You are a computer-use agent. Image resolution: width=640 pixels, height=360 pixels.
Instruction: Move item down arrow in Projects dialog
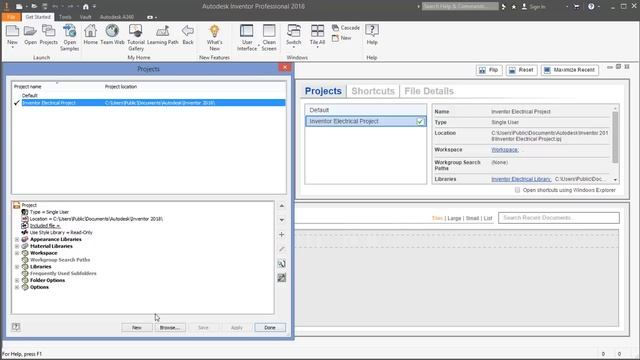click(x=282, y=220)
